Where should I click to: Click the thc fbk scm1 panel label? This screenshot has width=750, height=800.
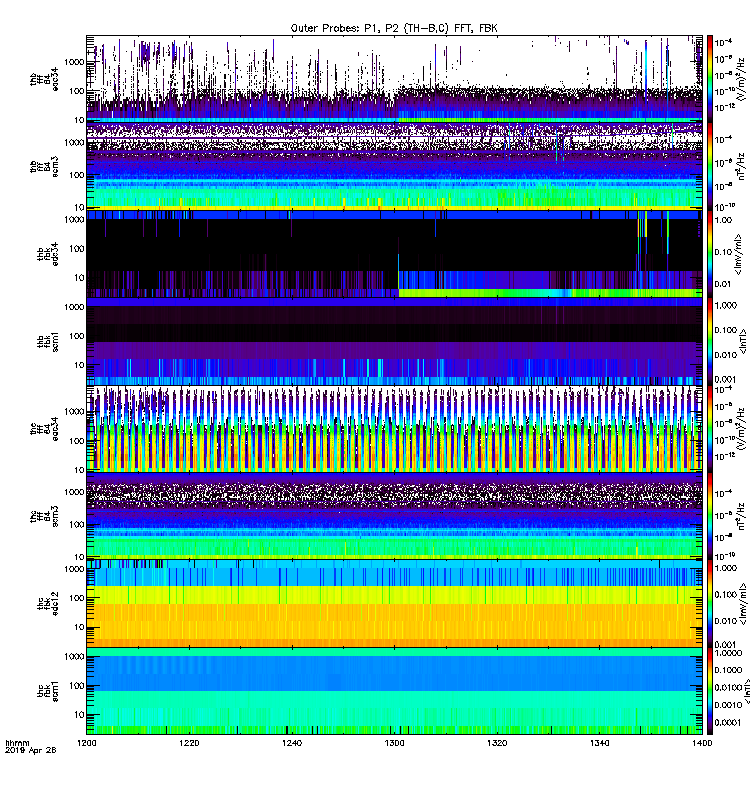click(47, 691)
